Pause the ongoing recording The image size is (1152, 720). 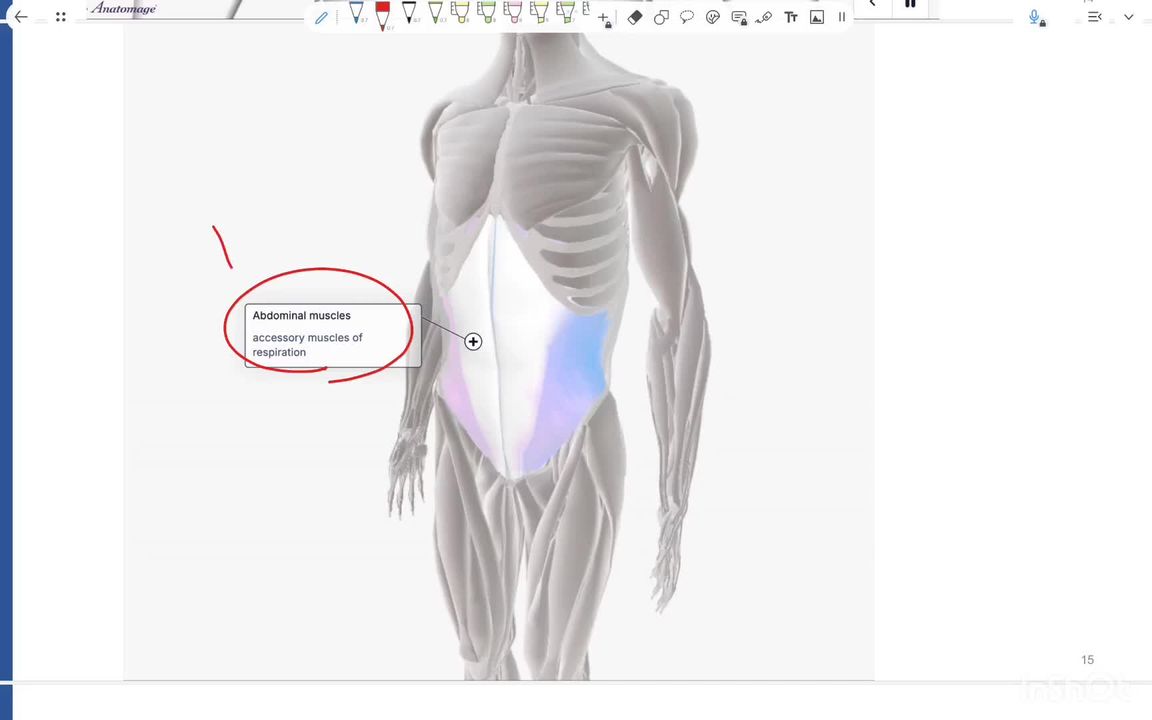click(909, 5)
